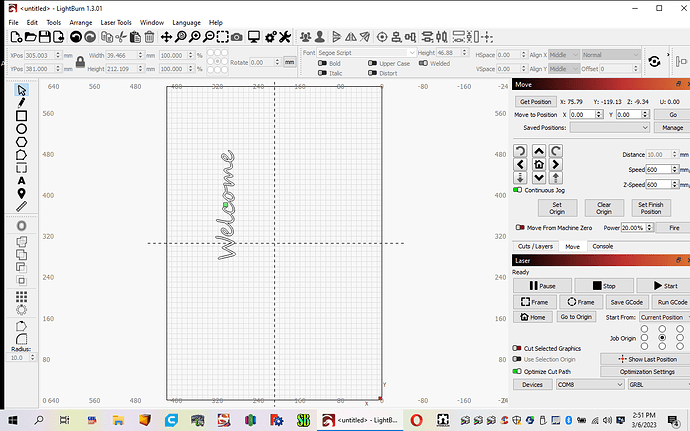Toggle the aspect ratio lock icon

click(80, 62)
